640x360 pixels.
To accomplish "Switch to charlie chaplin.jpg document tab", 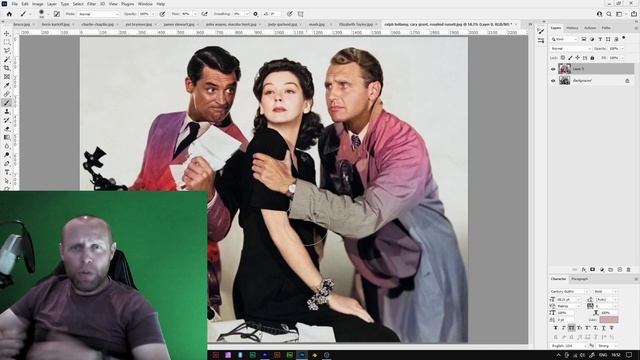I will point(98,24).
